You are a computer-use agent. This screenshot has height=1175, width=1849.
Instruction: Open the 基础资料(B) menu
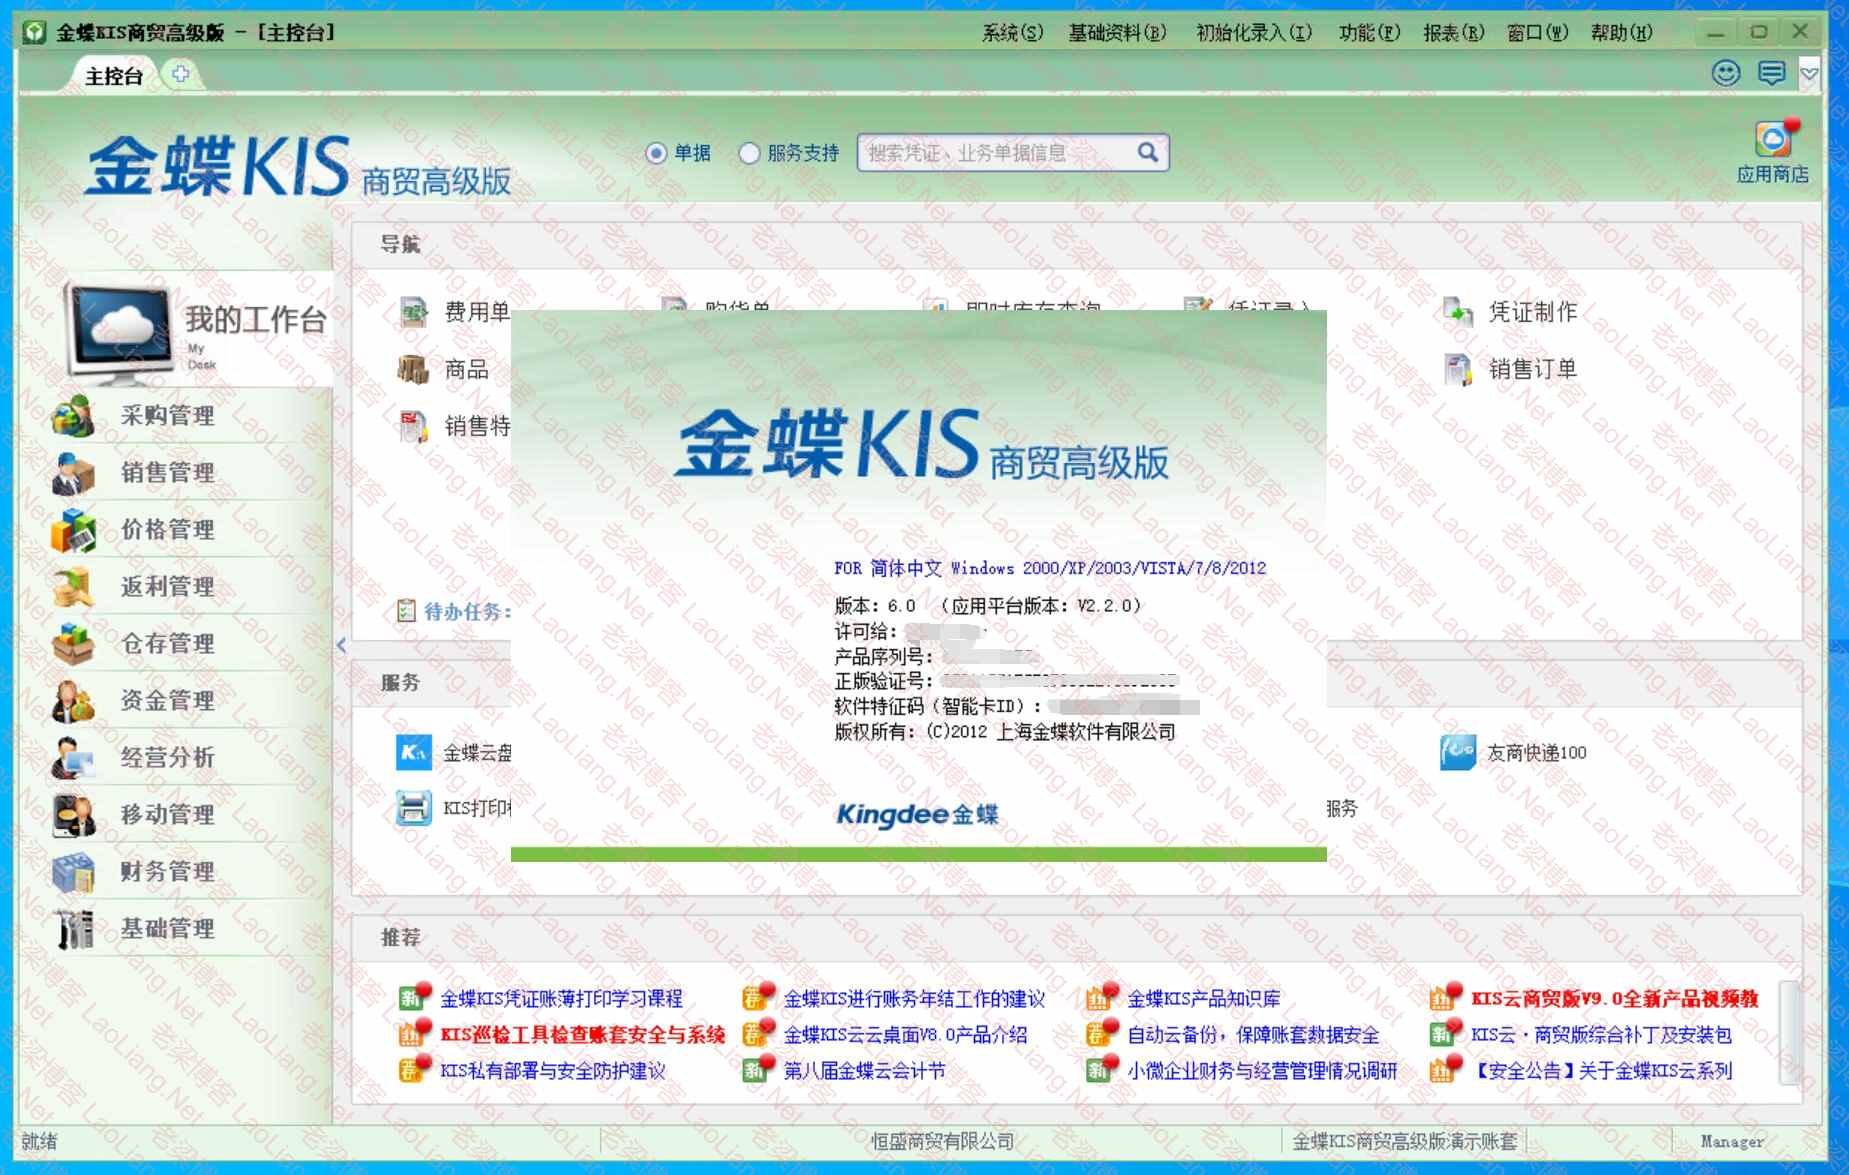[1117, 33]
